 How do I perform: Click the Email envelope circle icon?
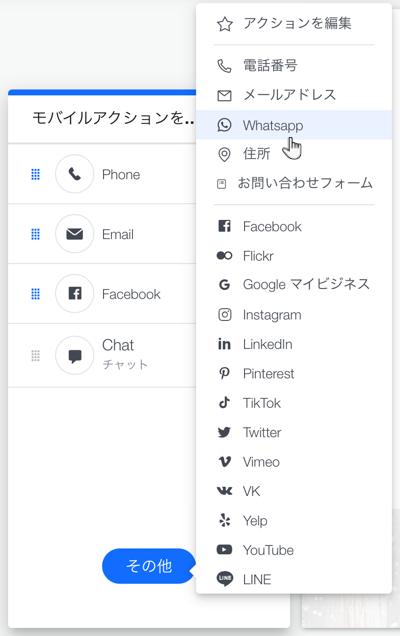(75, 234)
